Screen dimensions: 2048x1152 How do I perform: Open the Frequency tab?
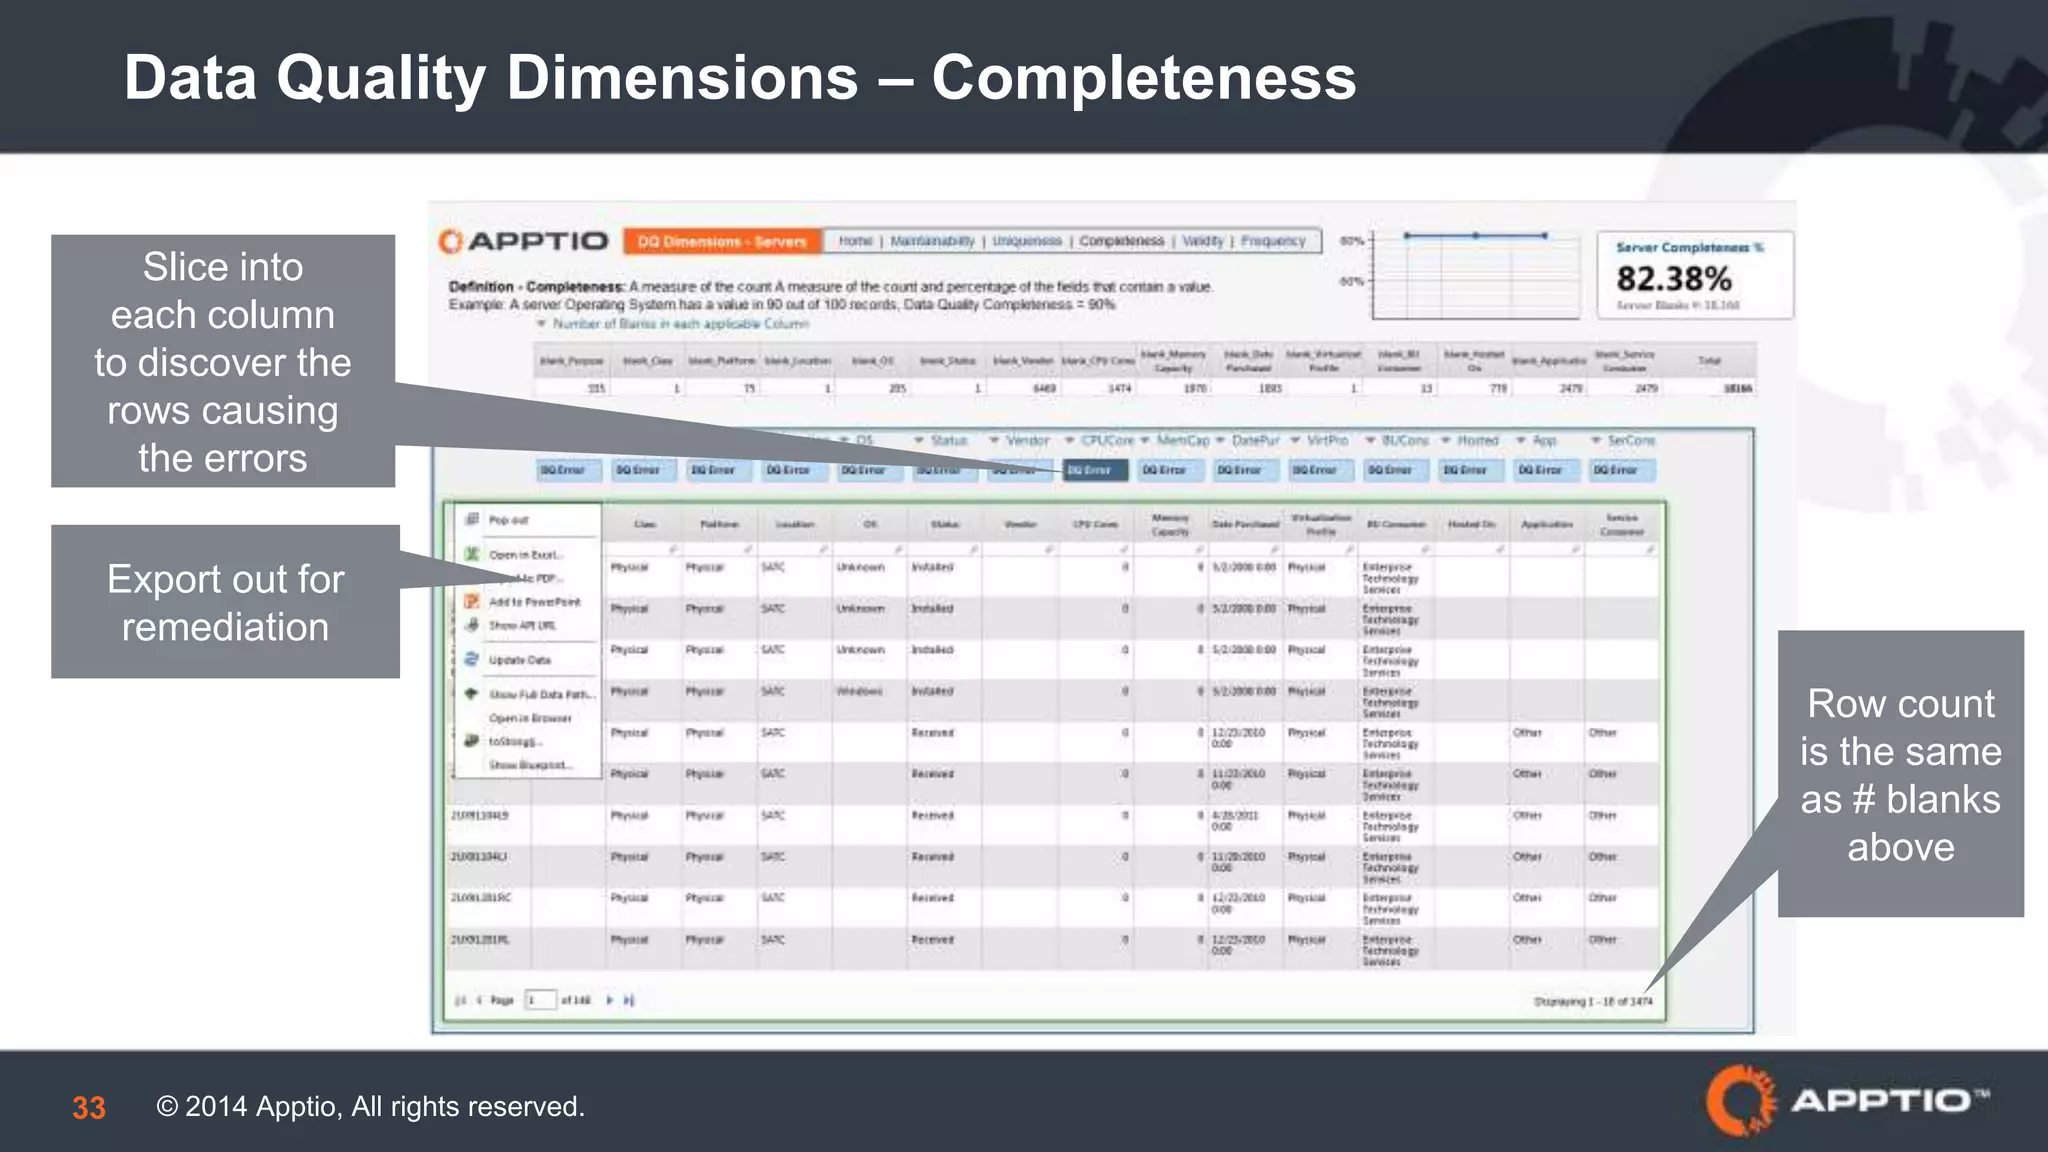pyautogui.click(x=1273, y=241)
